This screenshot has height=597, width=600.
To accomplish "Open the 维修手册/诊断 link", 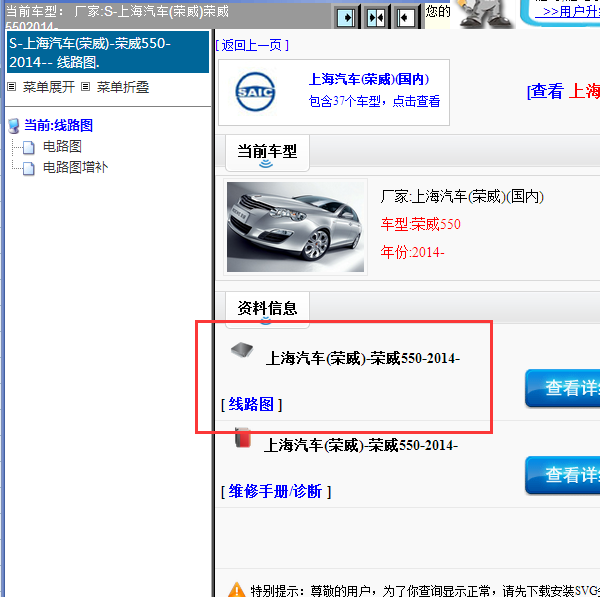I will (x=276, y=491).
